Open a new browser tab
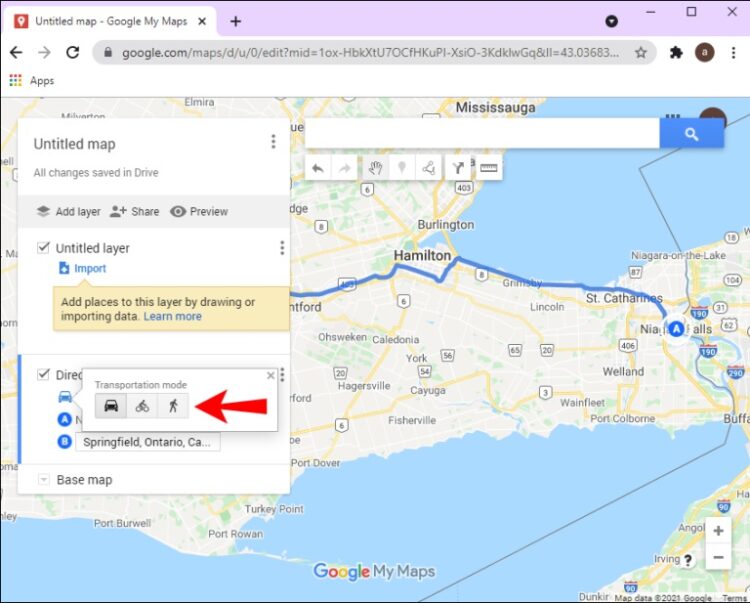750x603 pixels. (235, 21)
